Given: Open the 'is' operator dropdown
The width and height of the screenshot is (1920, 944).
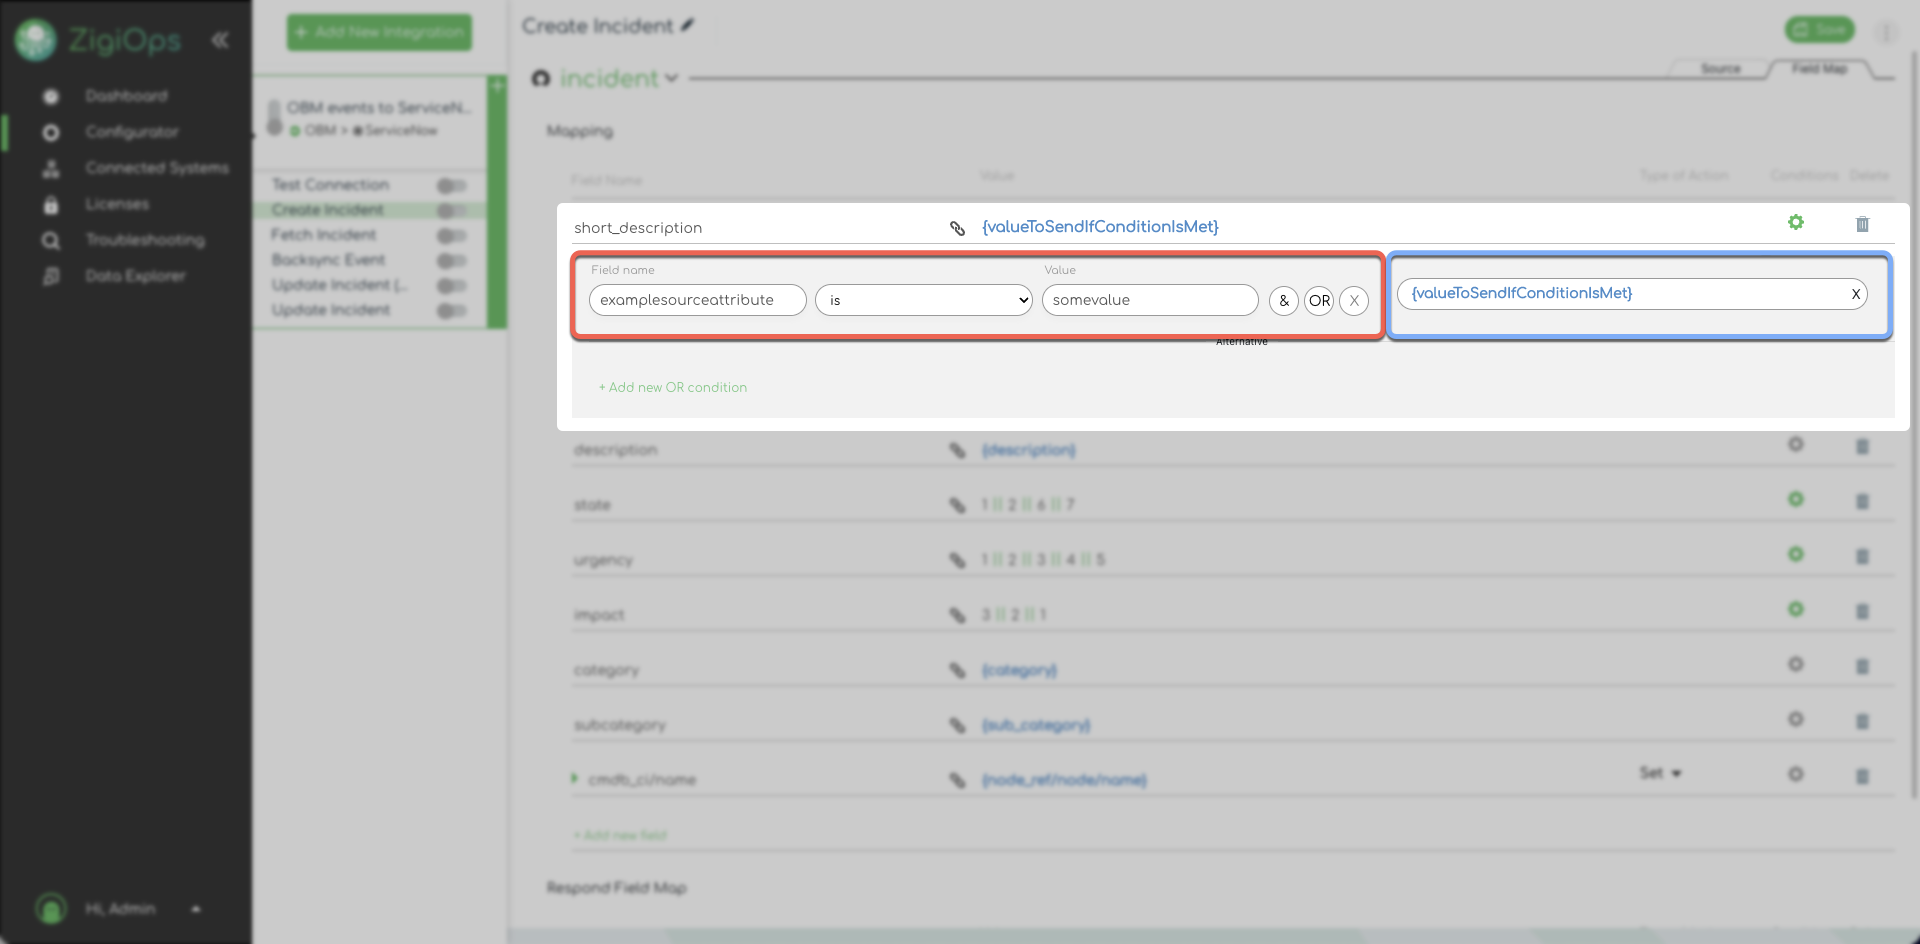Looking at the screenshot, I should pyautogui.click(x=923, y=300).
